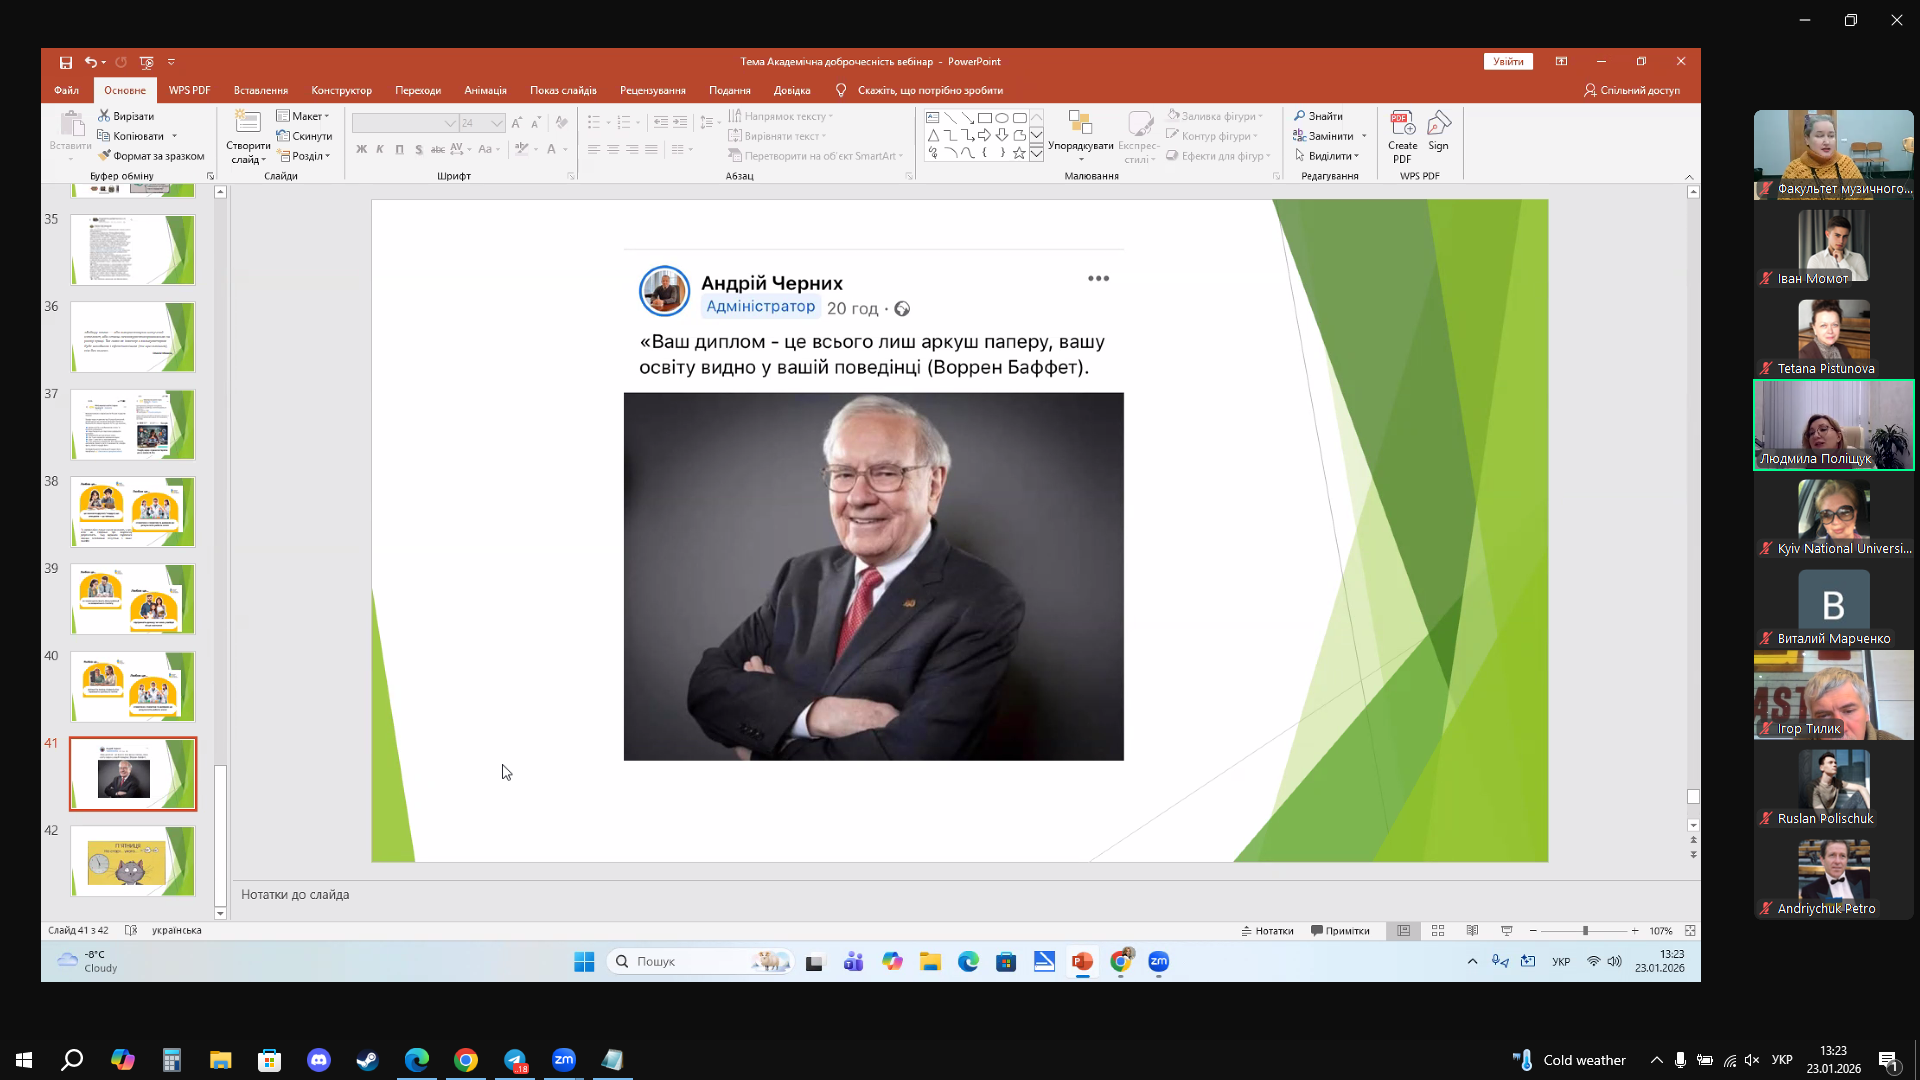Open the font size combo box

482,123
